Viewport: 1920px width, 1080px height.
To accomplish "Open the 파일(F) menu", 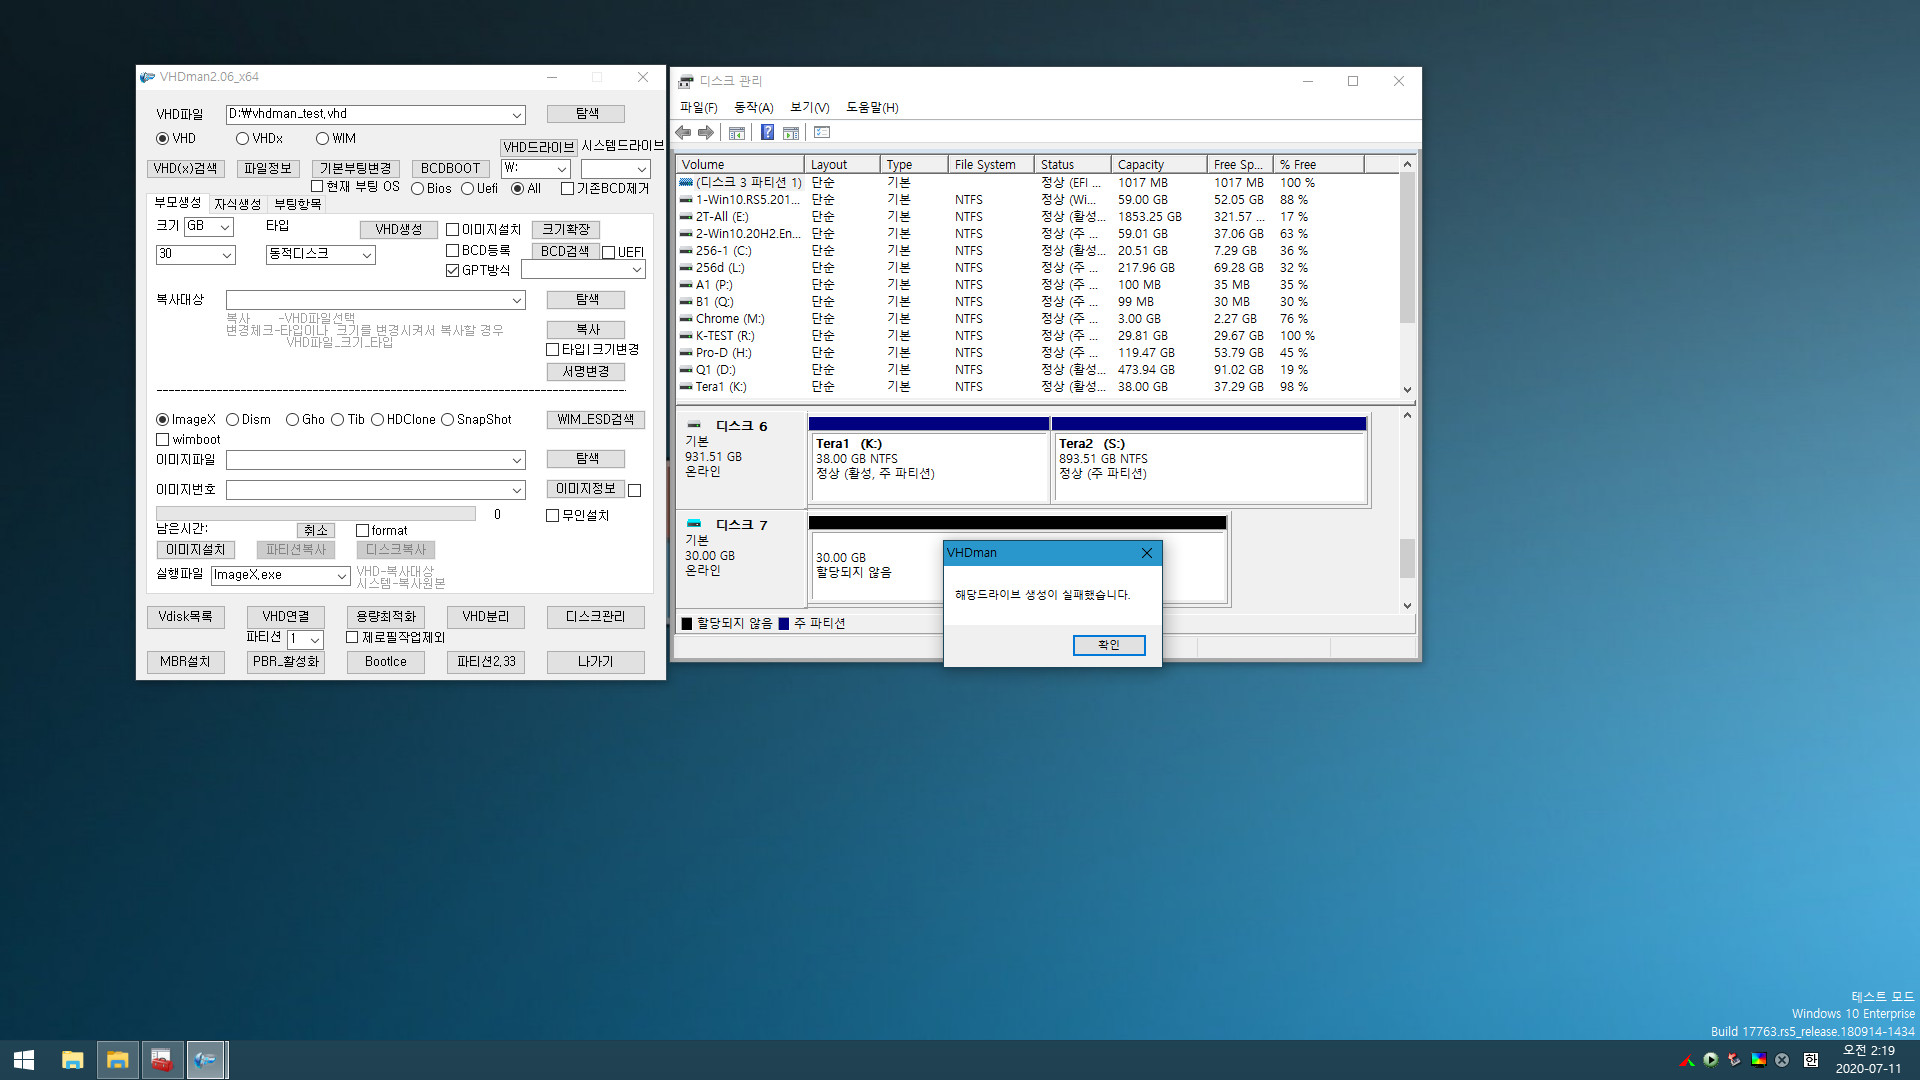I will click(698, 108).
